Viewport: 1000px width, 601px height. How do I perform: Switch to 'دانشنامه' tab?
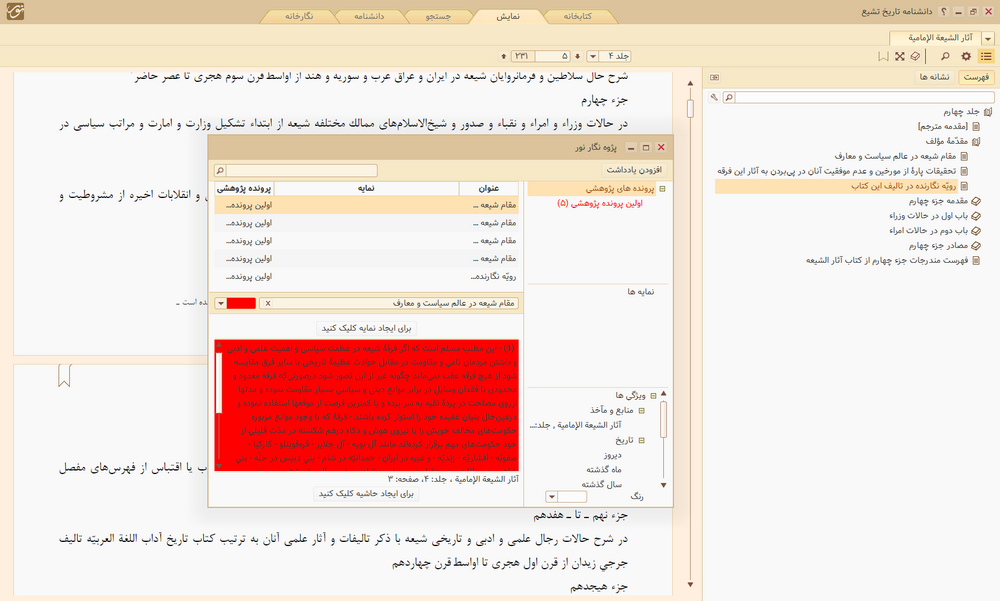[x=369, y=17]
